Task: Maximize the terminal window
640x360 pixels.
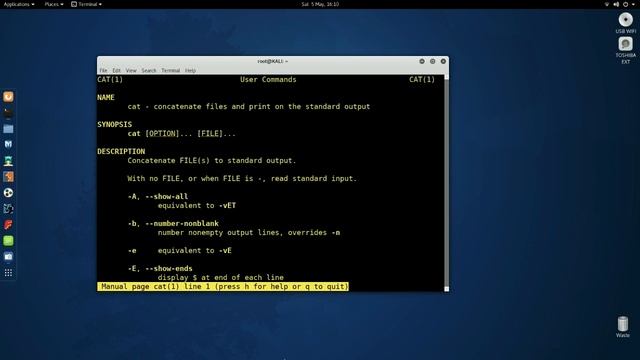Action: pos(432,61)
